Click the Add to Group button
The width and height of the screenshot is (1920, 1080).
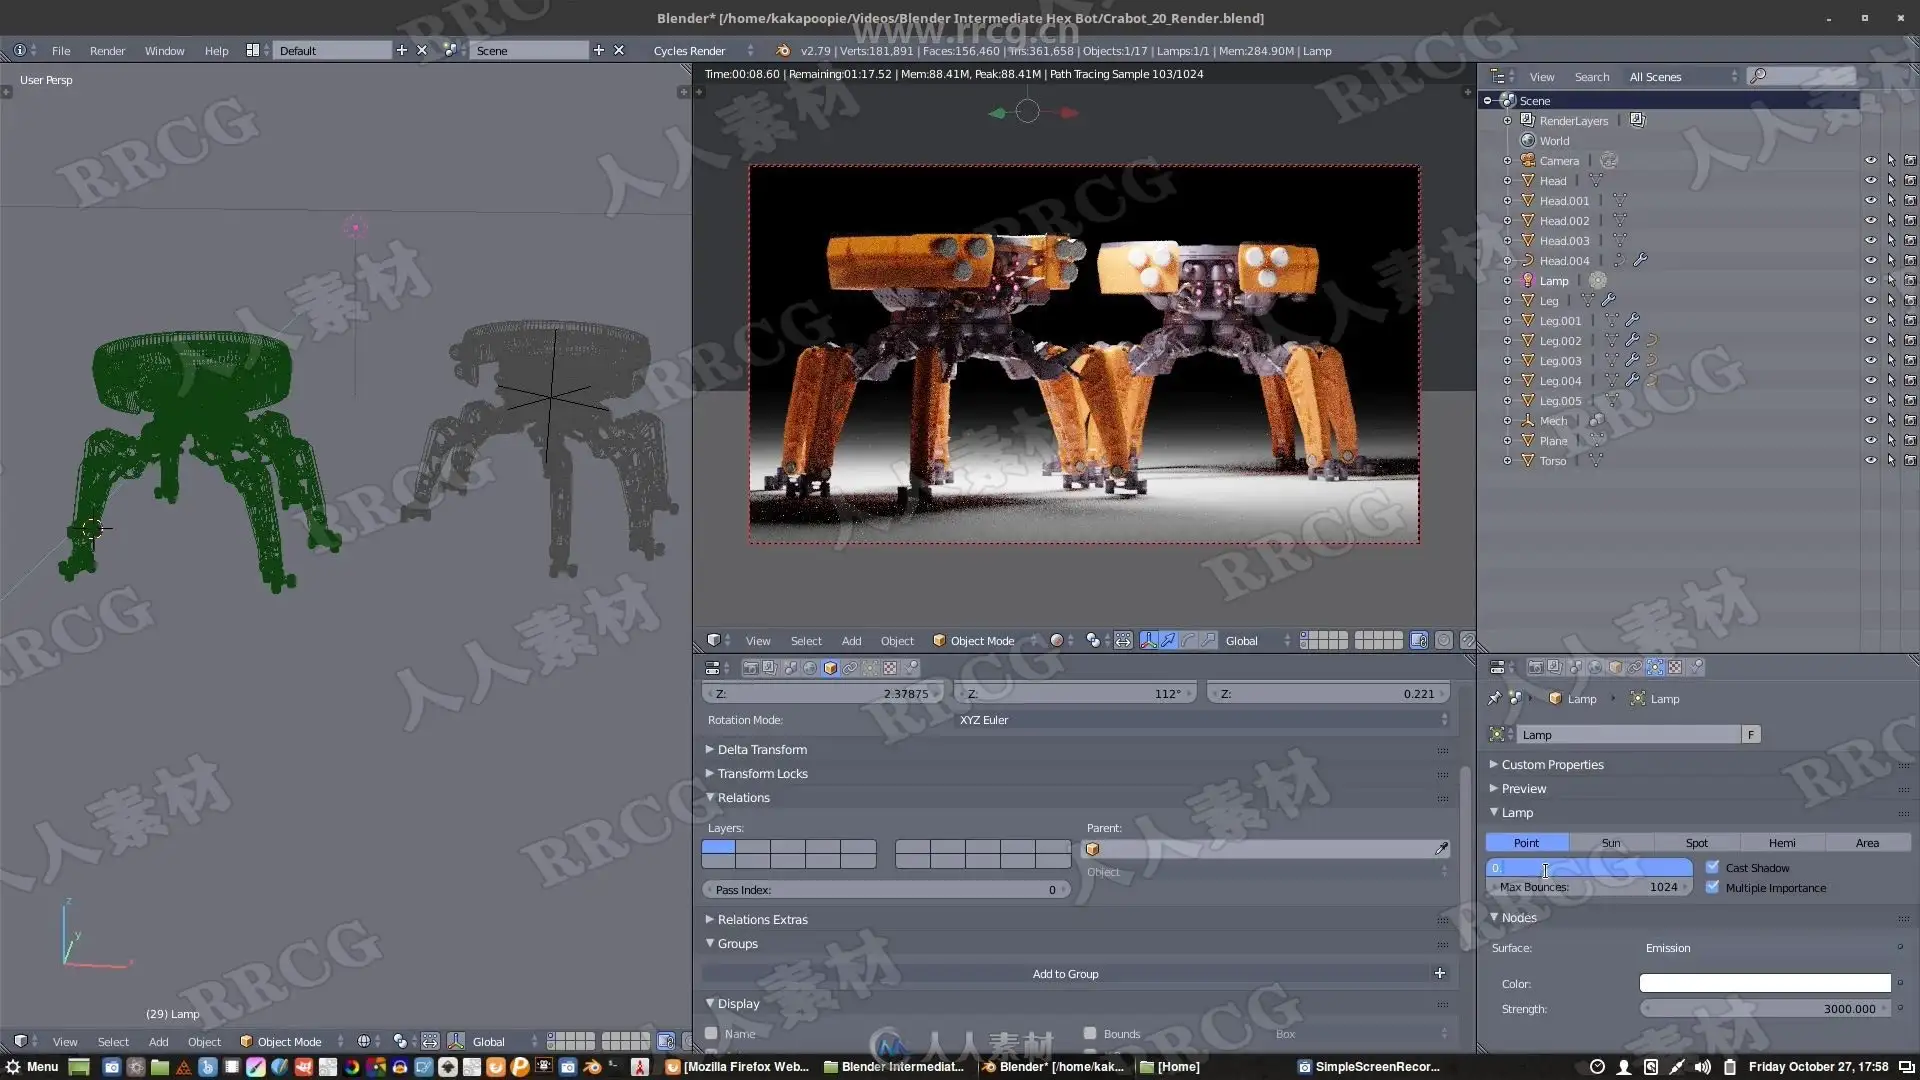[1065, 974]
